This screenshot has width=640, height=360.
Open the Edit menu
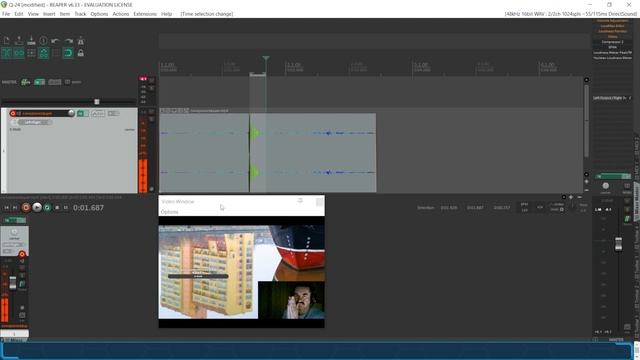coord(19,14)
